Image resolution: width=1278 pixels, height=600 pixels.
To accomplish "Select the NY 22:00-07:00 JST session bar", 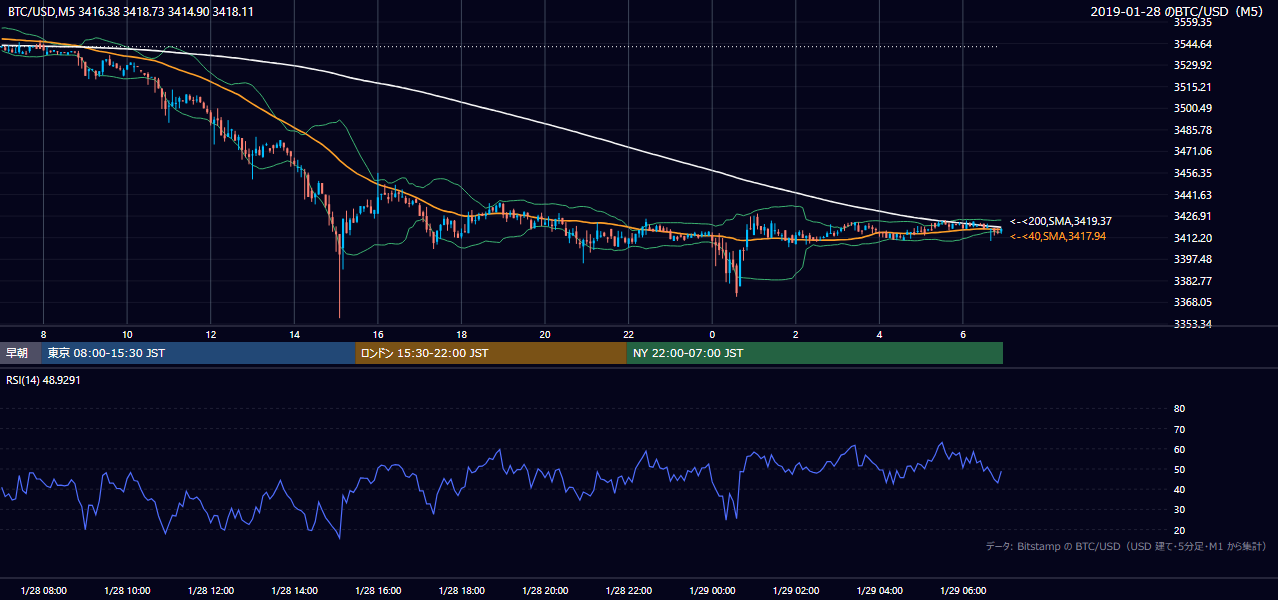I will [x=815, y=353].
